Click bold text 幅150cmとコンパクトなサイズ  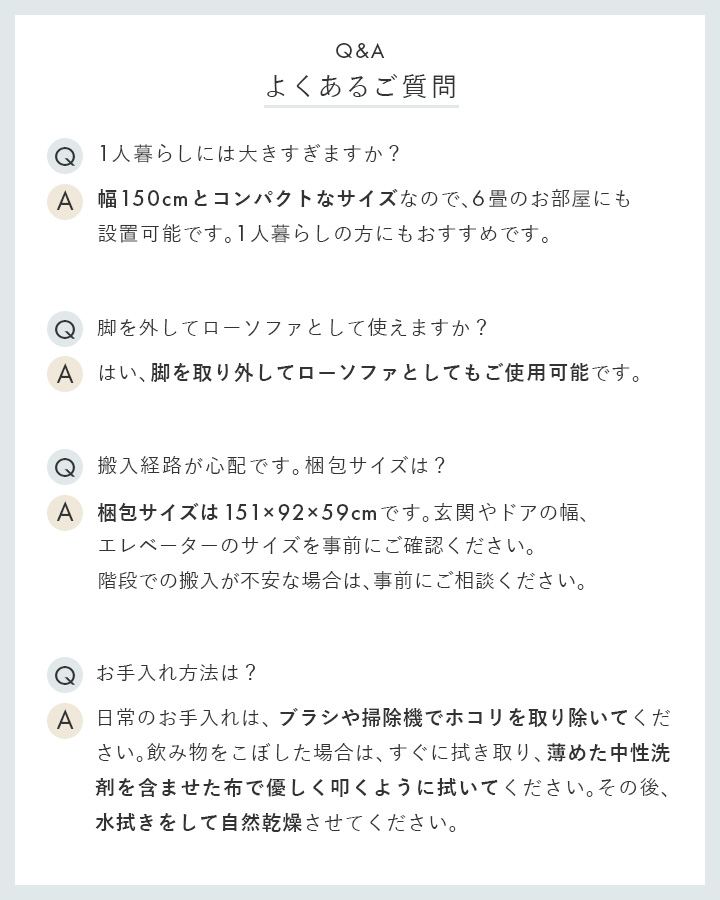[x=247, y=199]
